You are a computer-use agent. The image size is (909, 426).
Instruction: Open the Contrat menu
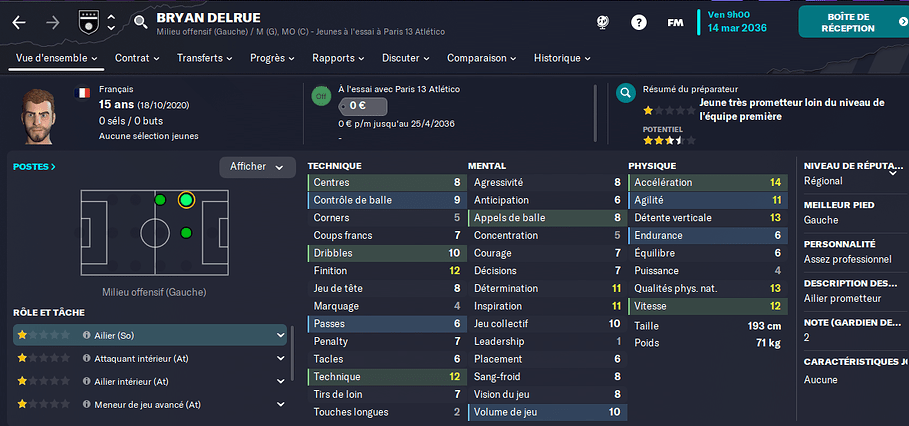tap(137, 58)
